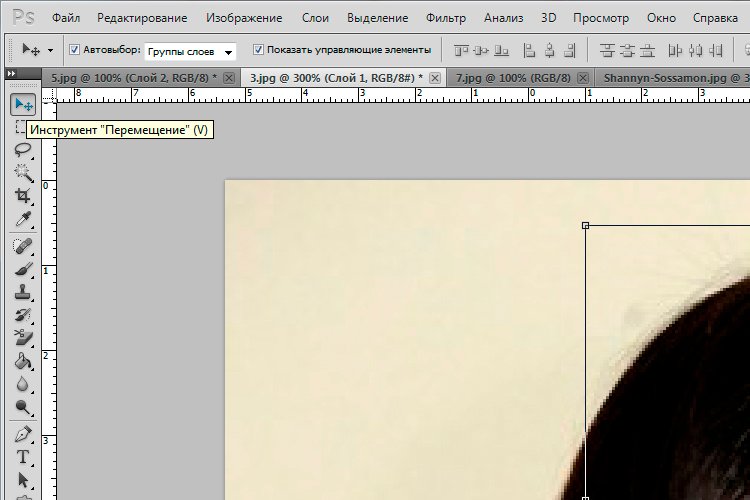The image size is (750, 500).
Task: Select the Clone Stamp tool
Action: [23, 292]
